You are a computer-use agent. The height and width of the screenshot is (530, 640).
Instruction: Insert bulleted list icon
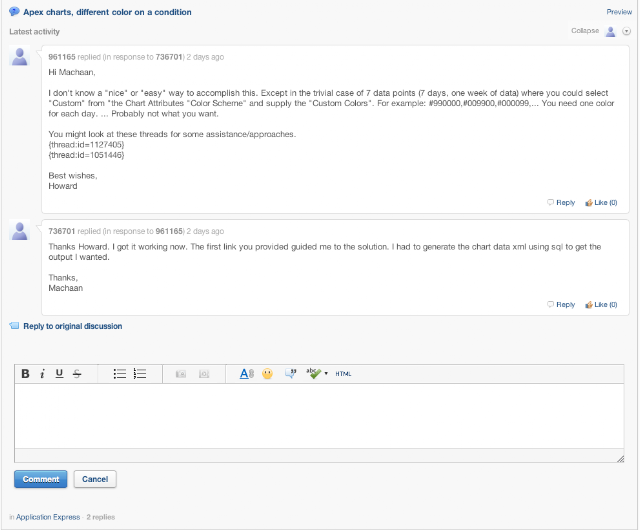(x=120, y=374)
